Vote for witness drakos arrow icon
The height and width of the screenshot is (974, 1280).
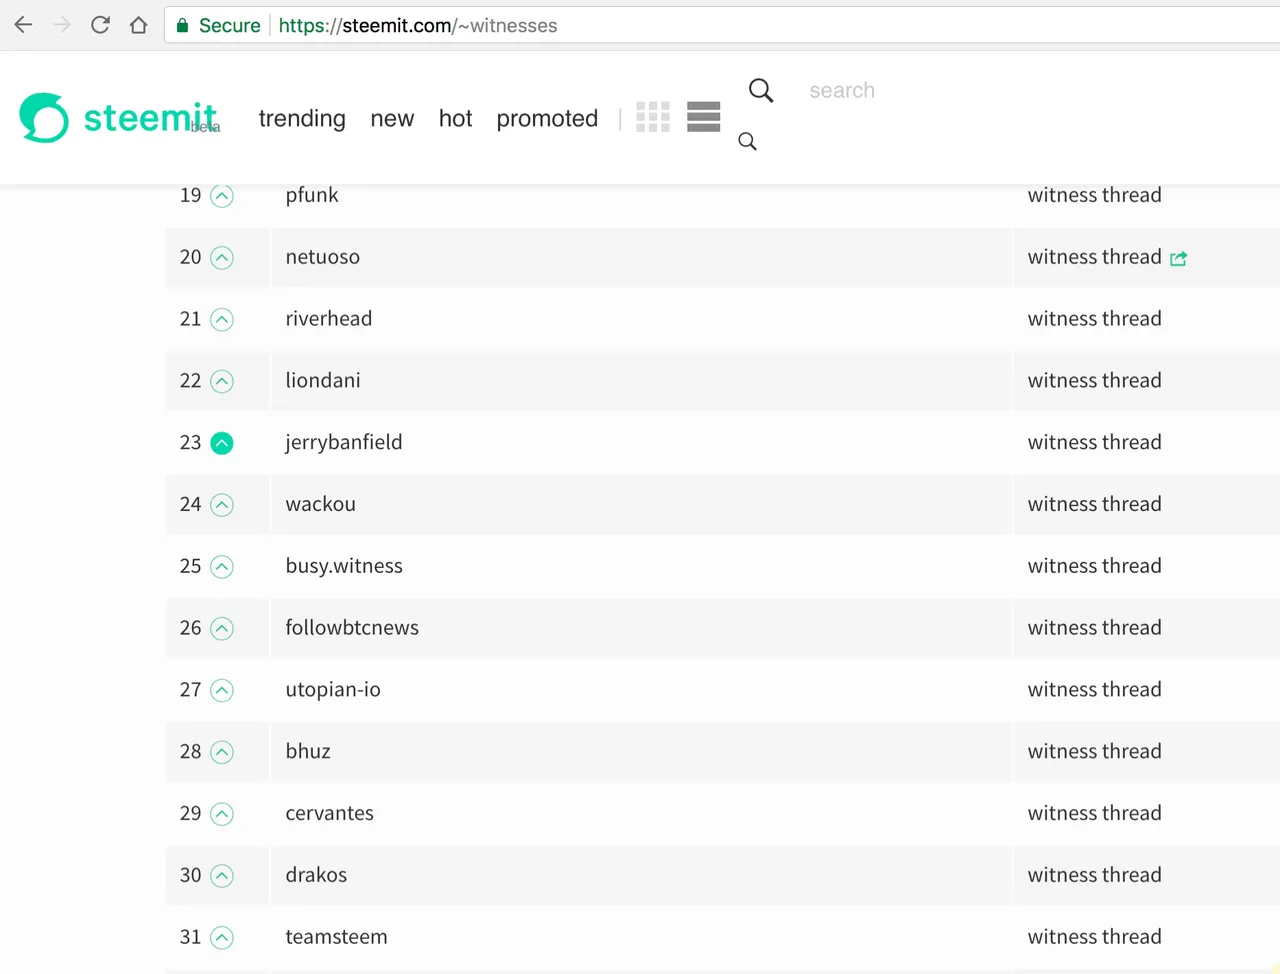click(222, 876)
